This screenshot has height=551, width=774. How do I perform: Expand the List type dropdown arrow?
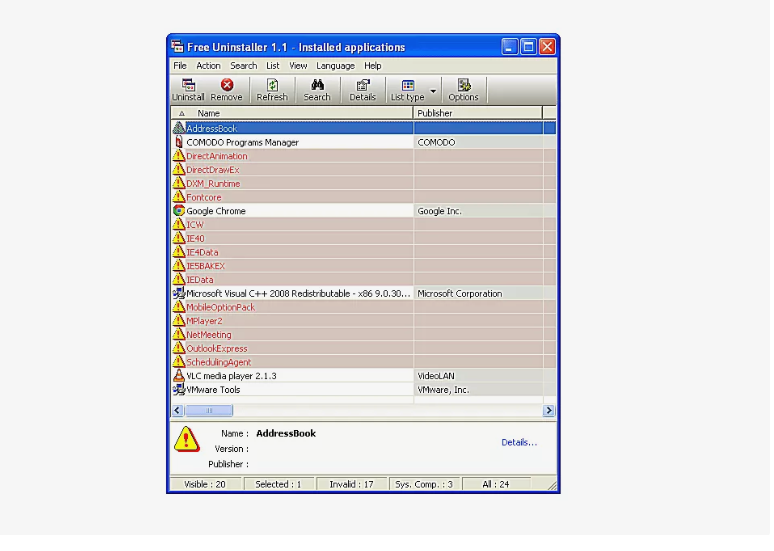(433, 91)
